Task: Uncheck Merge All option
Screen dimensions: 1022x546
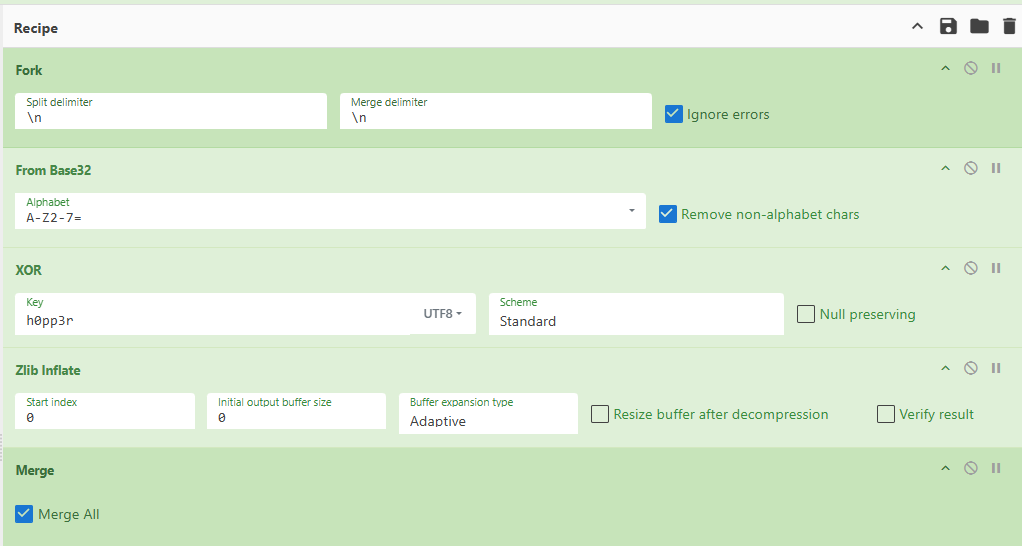Action: 25,514
